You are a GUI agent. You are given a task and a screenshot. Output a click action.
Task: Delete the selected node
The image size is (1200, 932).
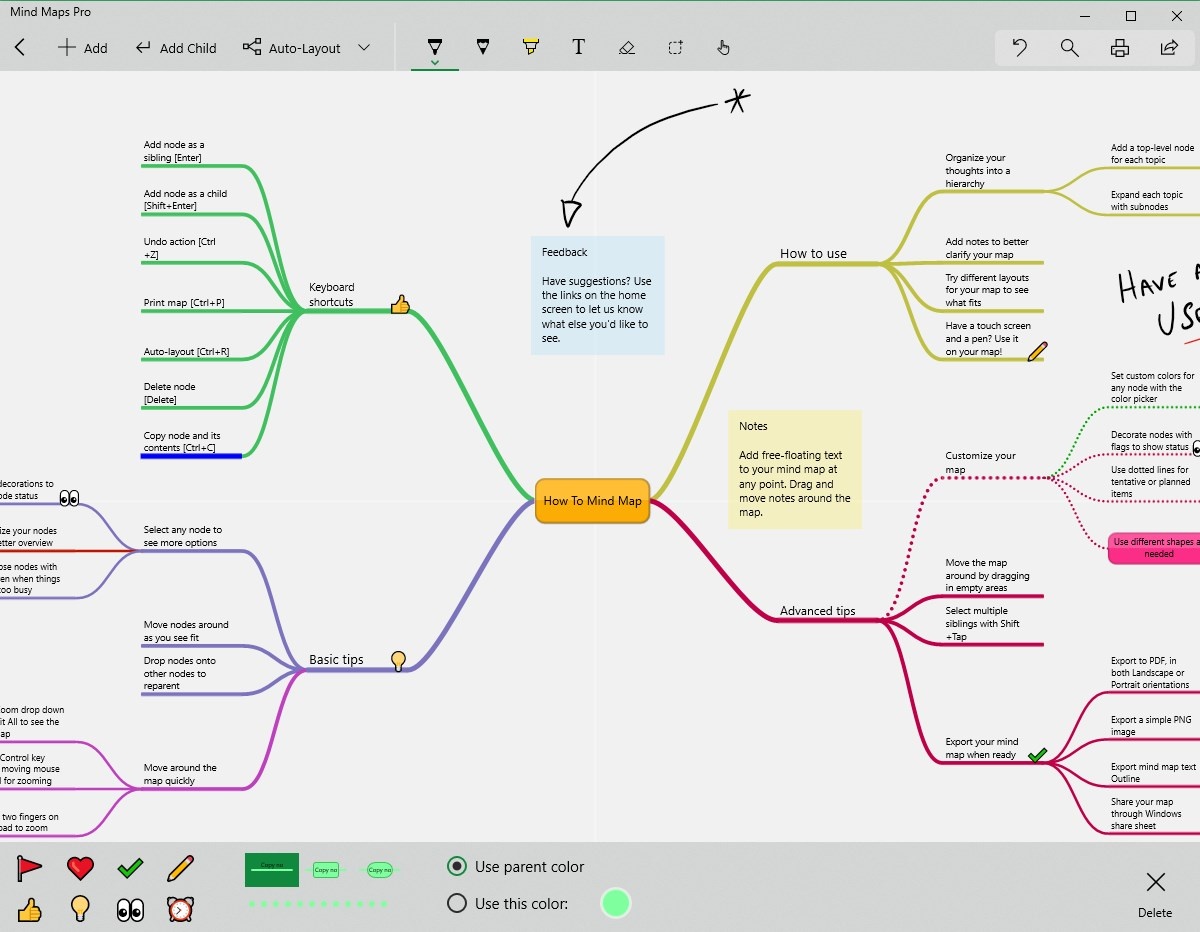pyautogui.click(x=1155, y=893)
